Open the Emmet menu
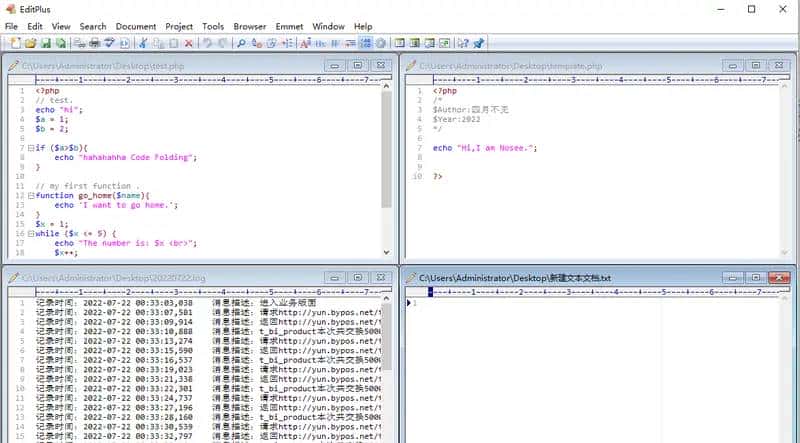 pyautogui.click(x=289, y=27)
